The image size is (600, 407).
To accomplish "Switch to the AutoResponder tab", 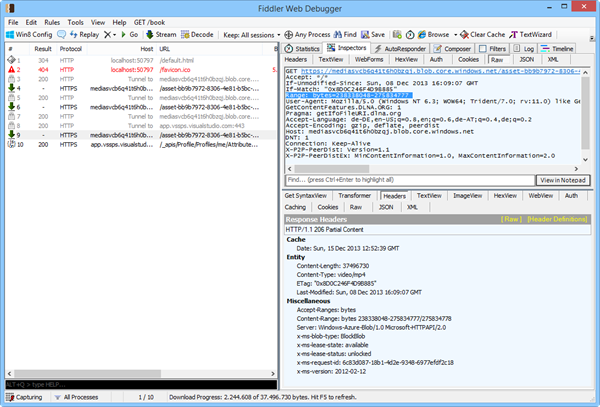I will pos(403,48).
